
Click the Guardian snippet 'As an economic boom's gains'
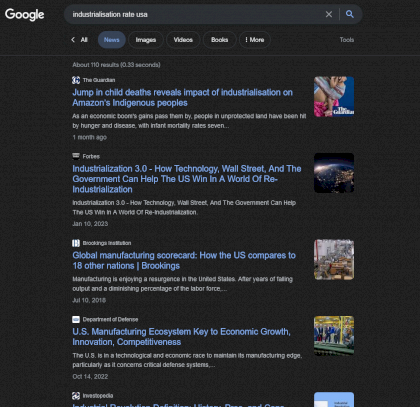point(189,121)
